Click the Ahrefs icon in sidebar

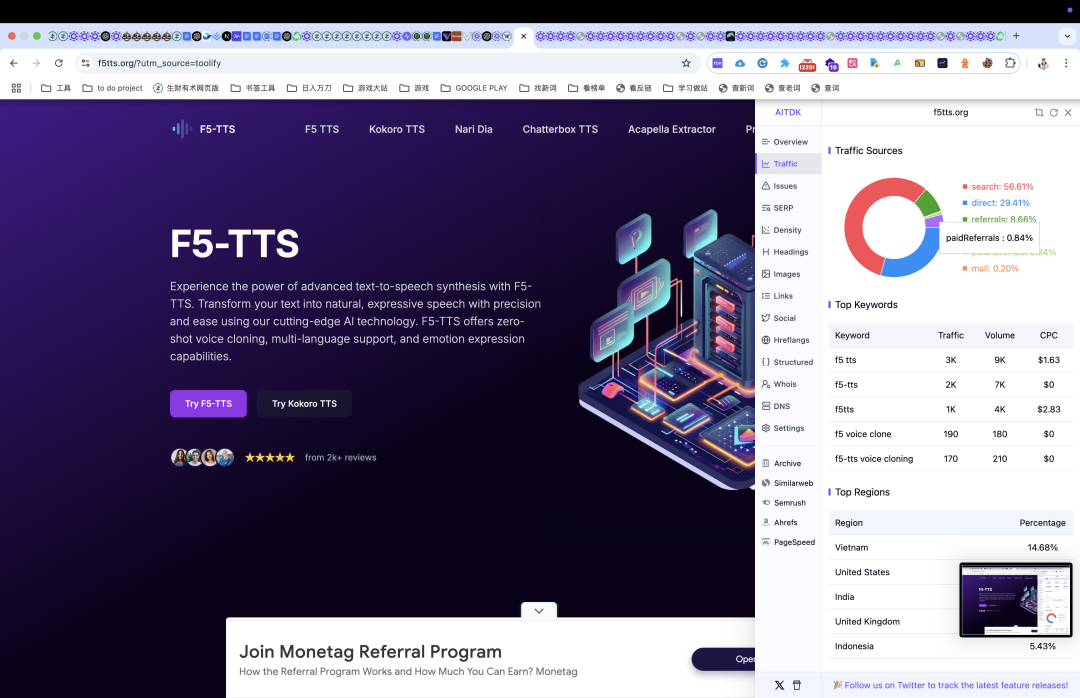(x=766, y=522)
